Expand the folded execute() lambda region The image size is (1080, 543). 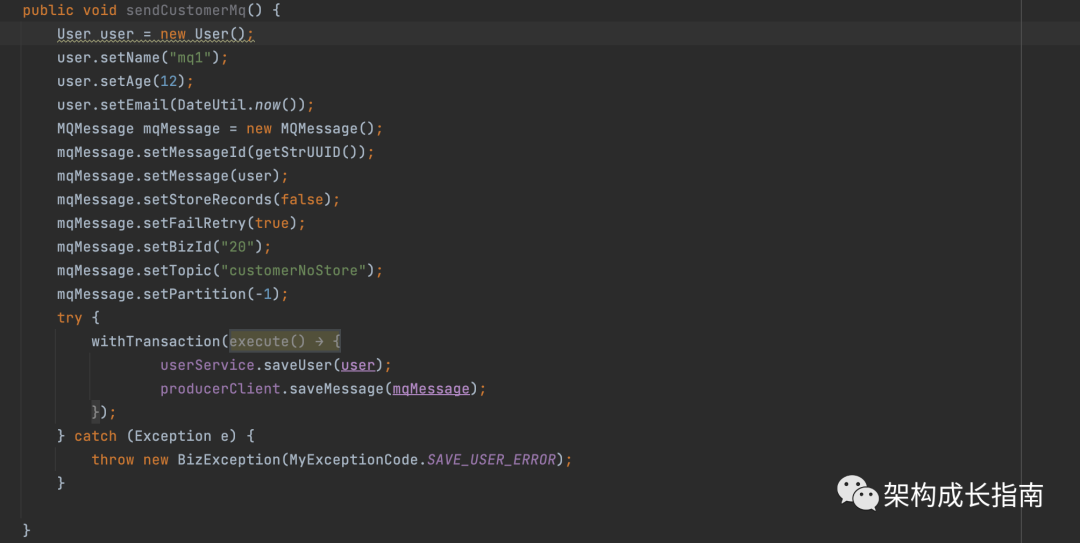(x=285, y=341)
